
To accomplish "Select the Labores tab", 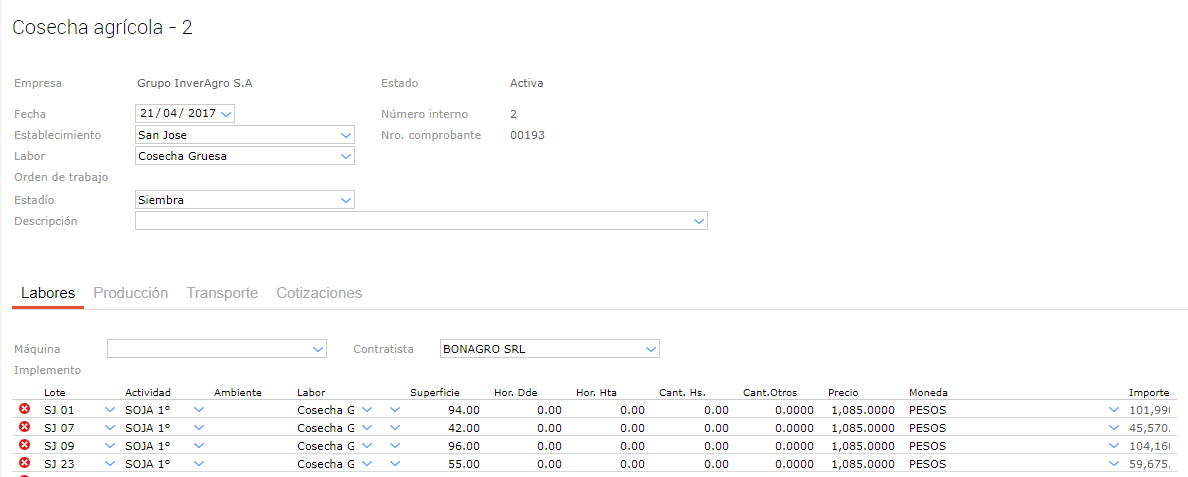I will point(48,293).
